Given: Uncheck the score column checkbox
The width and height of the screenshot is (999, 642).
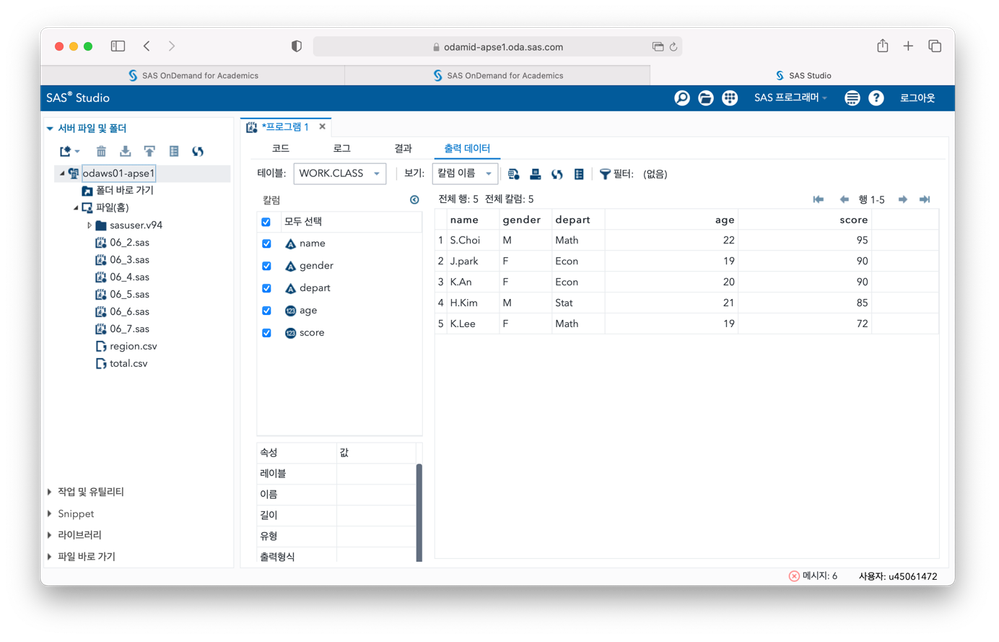Looking at the screenshot, I should pyautogui.click(x=266, y=333).
